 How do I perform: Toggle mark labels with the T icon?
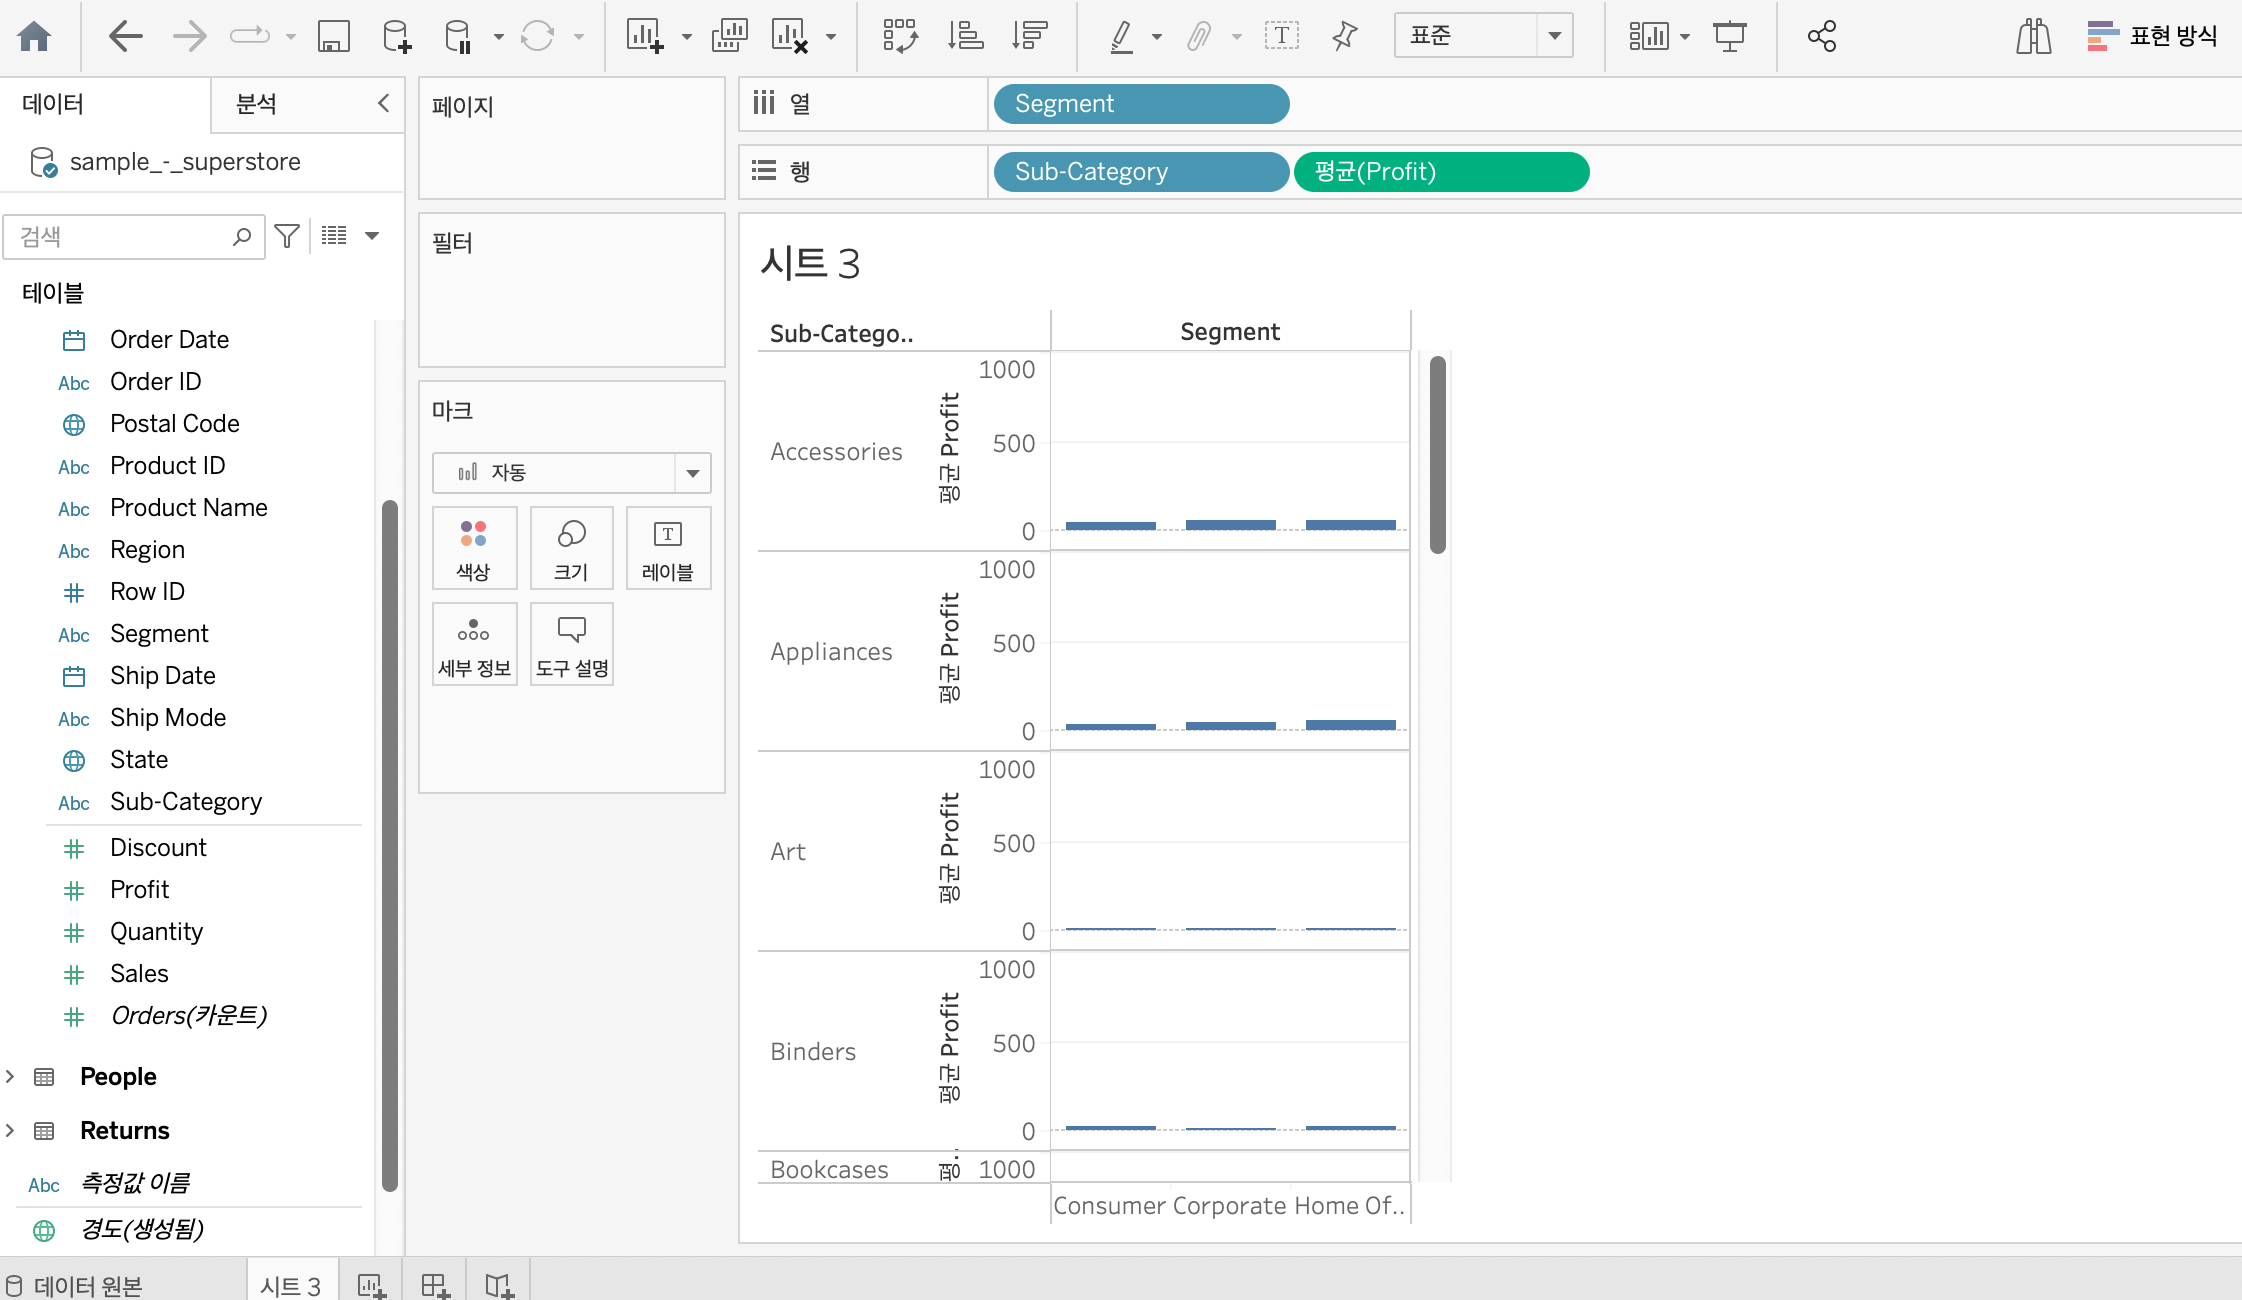(1281, 37)
